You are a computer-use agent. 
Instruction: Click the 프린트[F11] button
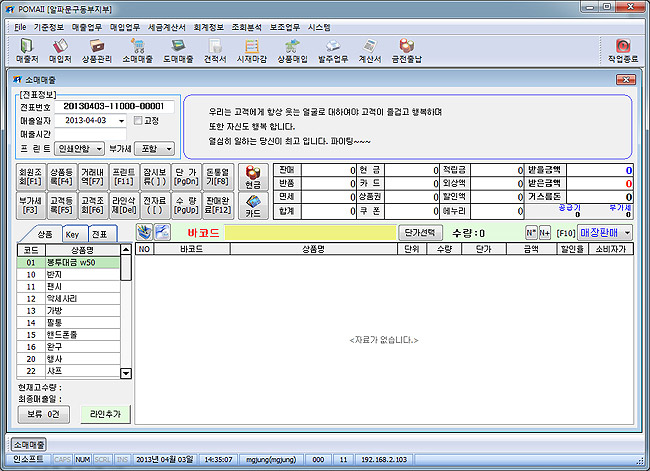coord(124,177)
